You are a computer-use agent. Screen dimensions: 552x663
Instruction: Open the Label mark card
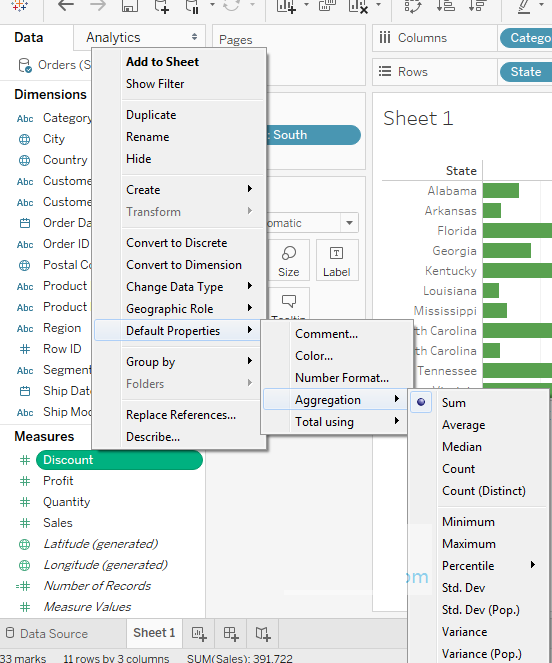(337, 260)
